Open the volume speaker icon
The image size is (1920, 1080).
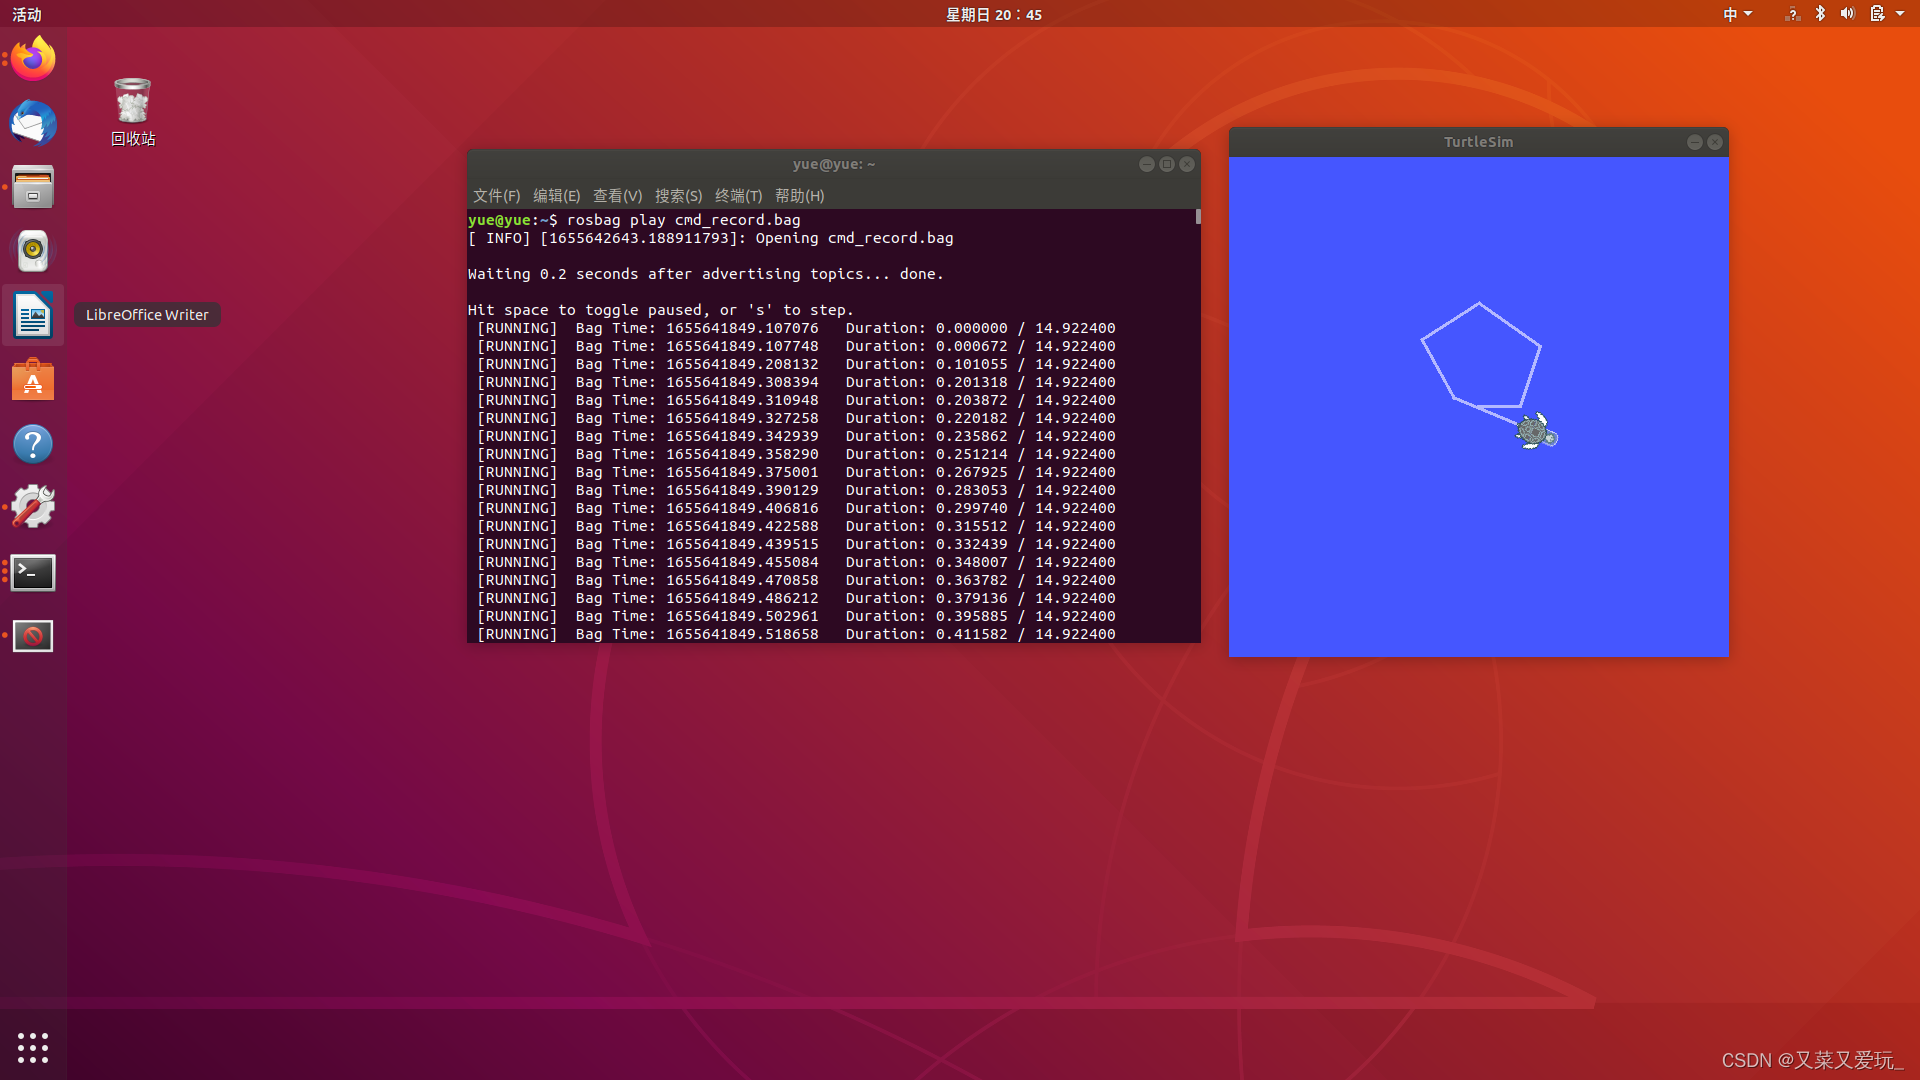click(1847, 14)
